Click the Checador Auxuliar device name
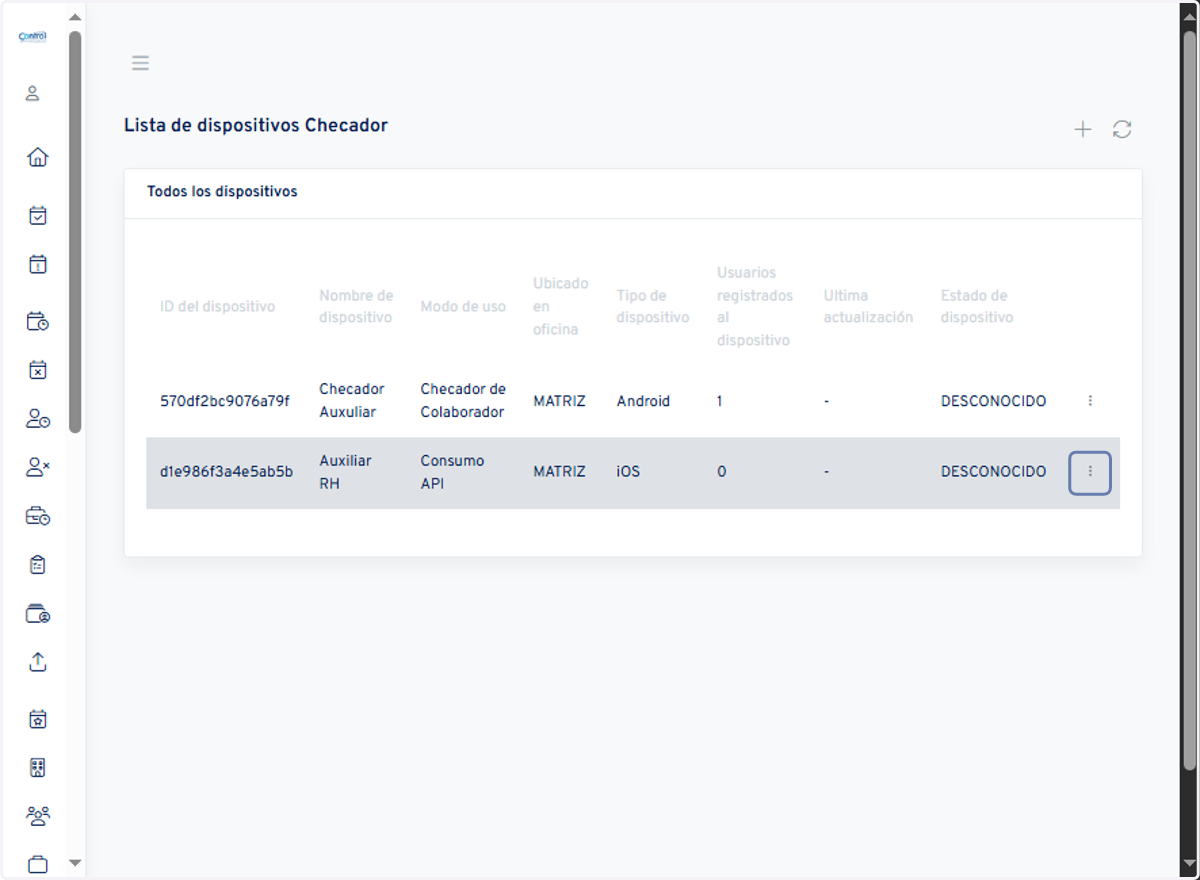 [x=352, y=400]
